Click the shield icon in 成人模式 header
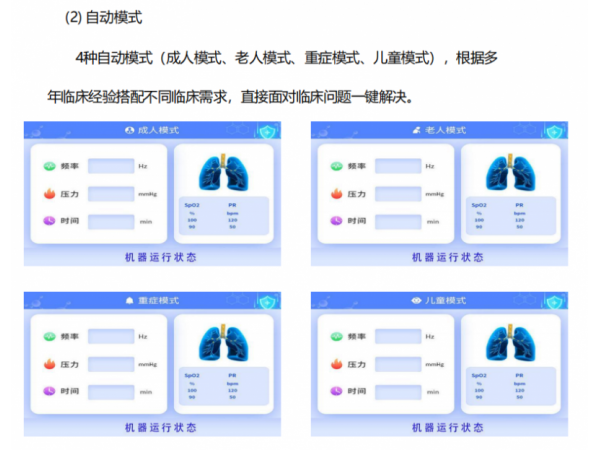This screenshot has height=450, width=600. (x=266, y=130)
